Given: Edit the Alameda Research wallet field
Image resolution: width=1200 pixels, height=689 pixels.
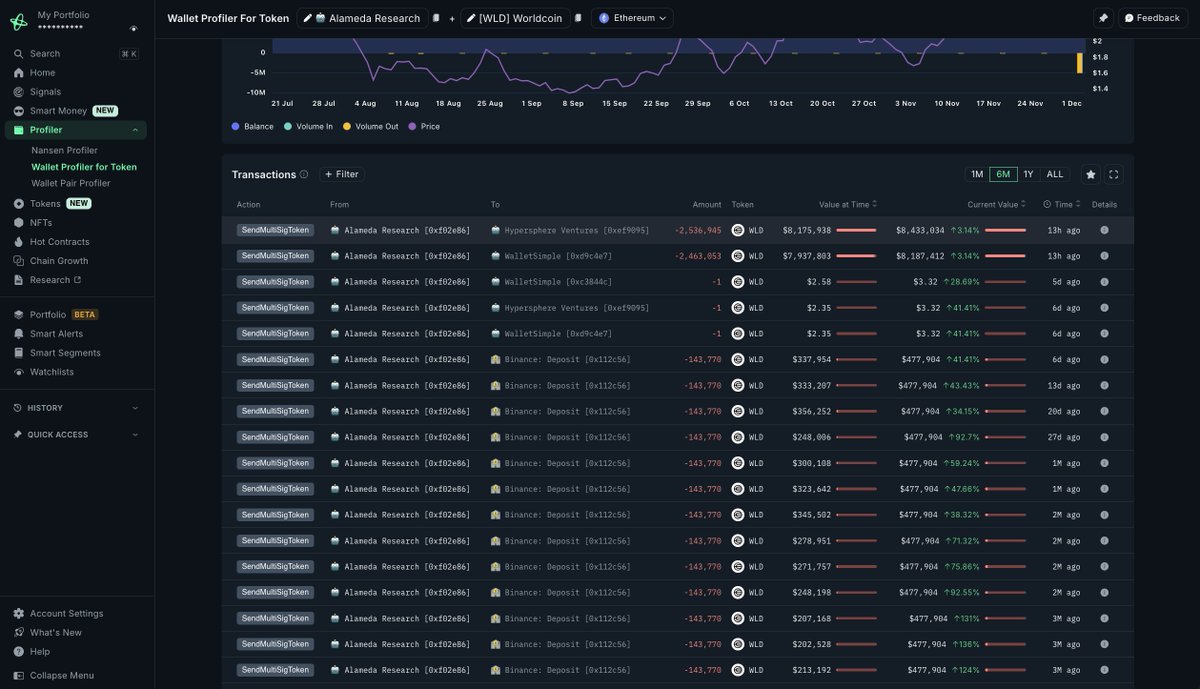Looking at the screenshot, I should (362, 18).
